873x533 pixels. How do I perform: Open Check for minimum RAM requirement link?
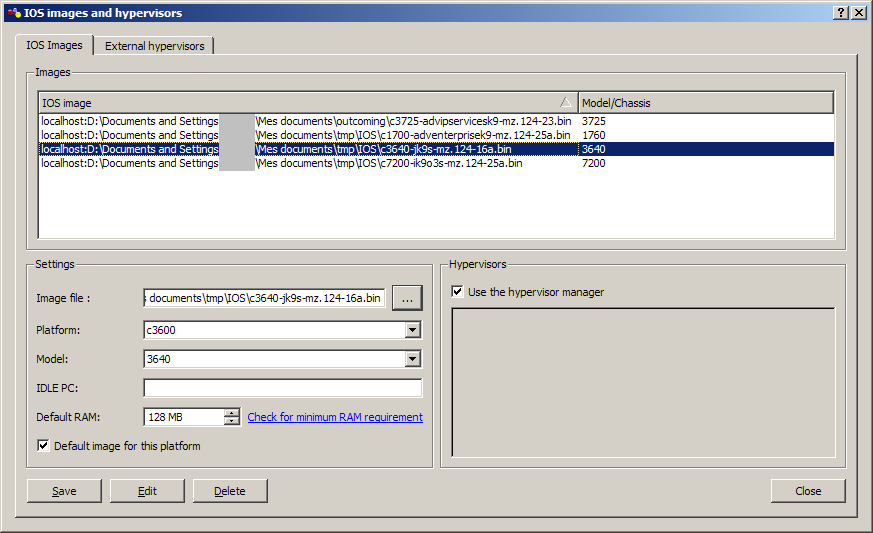[335, 417]
